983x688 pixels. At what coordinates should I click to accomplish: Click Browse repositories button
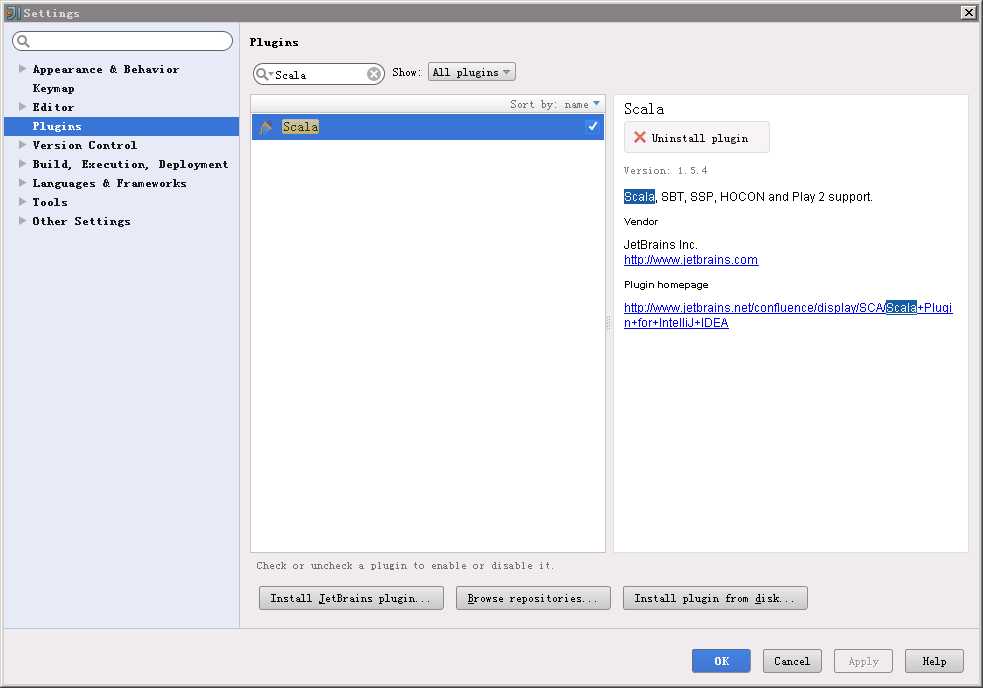pyautogui.click(x=533, y=598)
